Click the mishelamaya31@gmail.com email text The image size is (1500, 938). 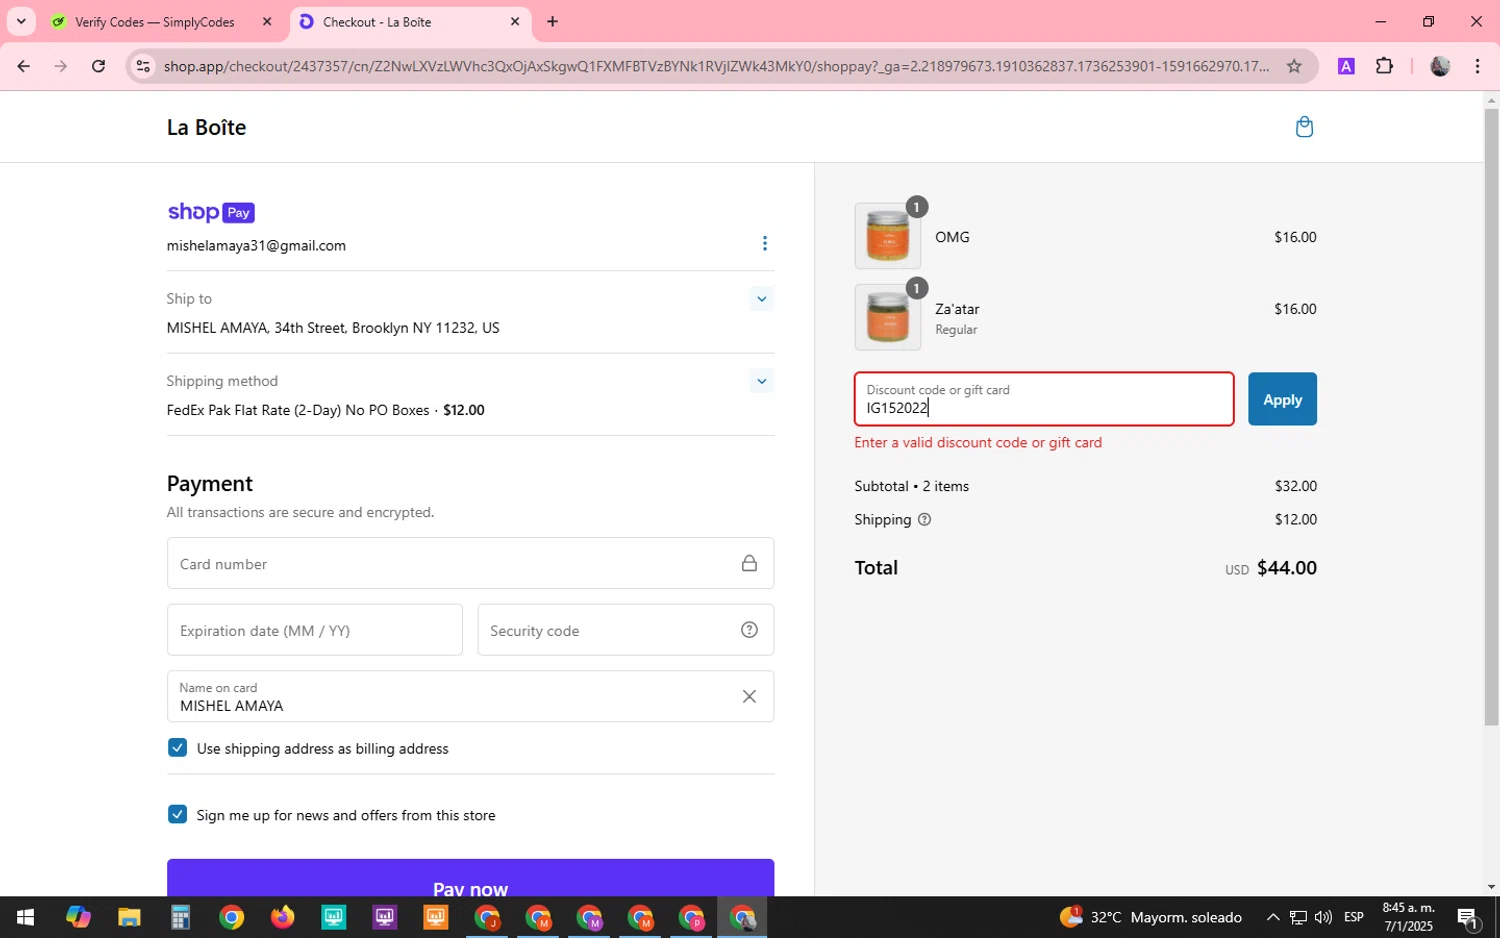(x=256, y=245)
